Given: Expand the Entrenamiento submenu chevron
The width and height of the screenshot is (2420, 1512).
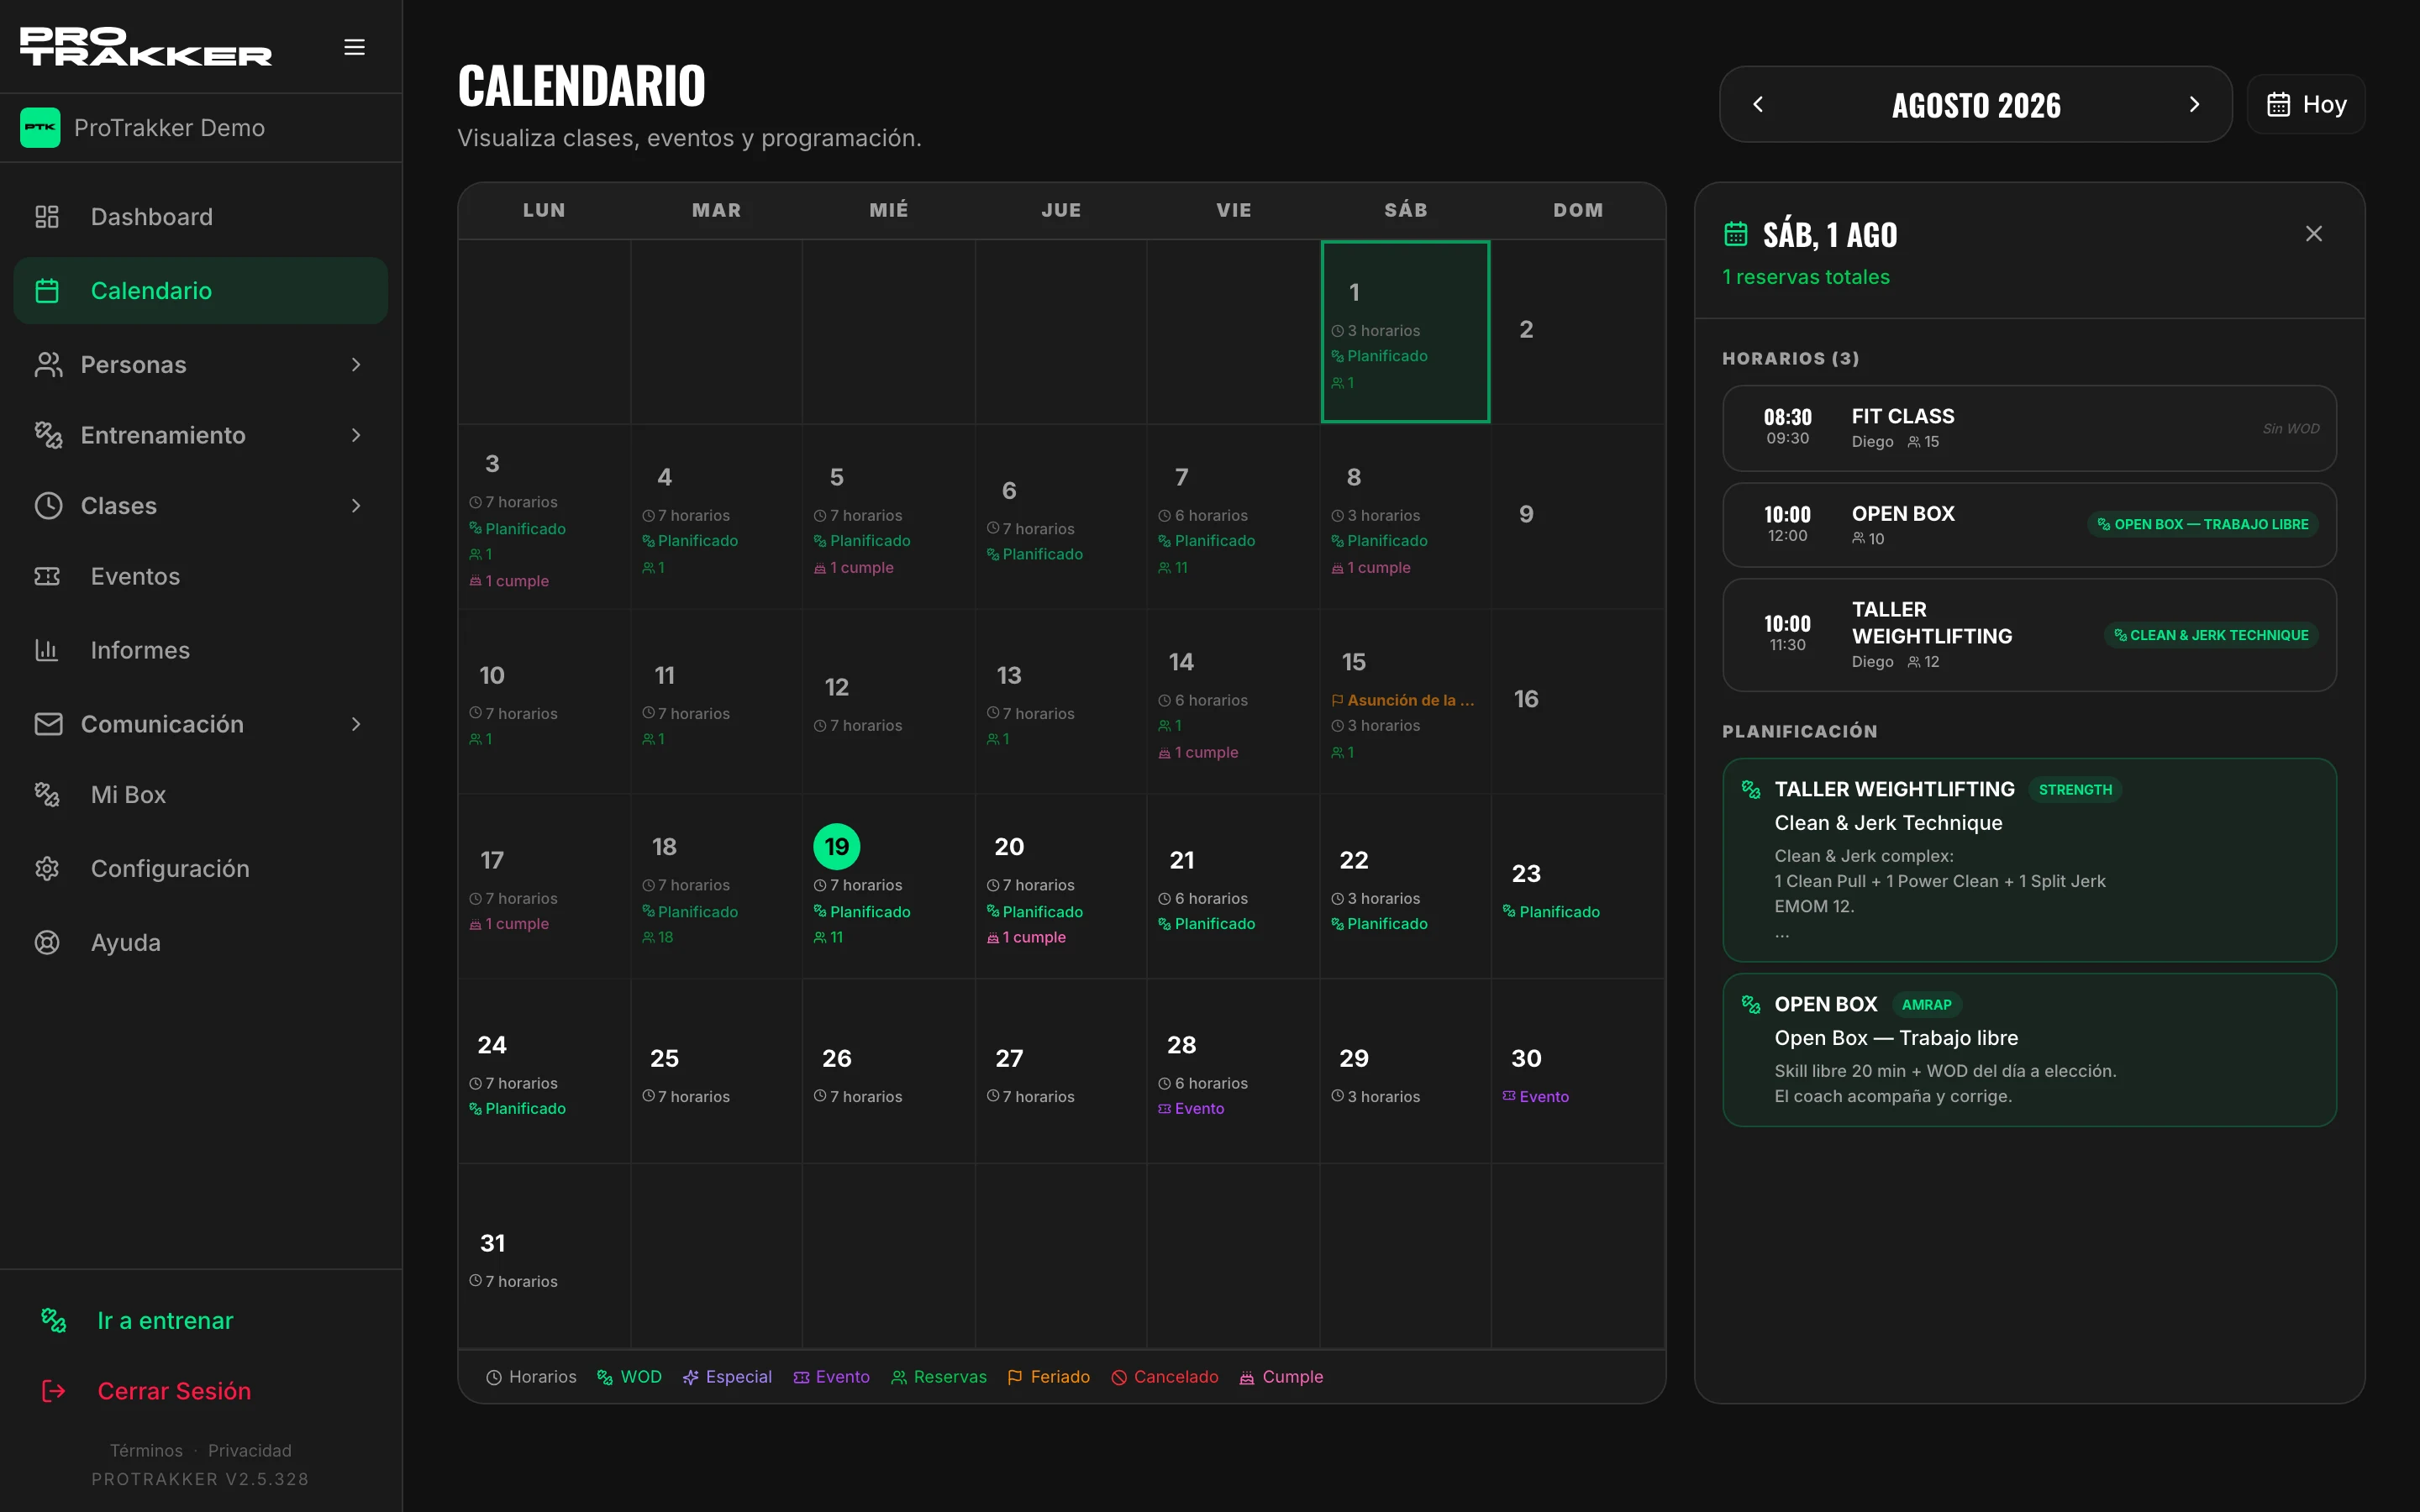Looking at the screenshot, I should click(x=356, y=435).
